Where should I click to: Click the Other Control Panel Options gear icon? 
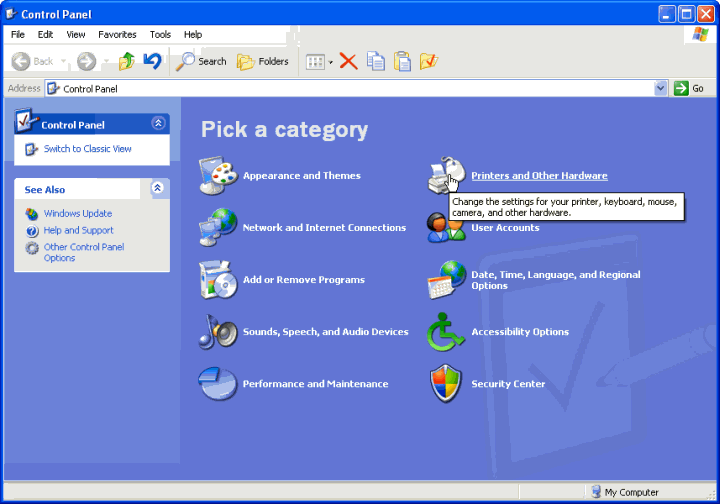click(x=32, y=248)
